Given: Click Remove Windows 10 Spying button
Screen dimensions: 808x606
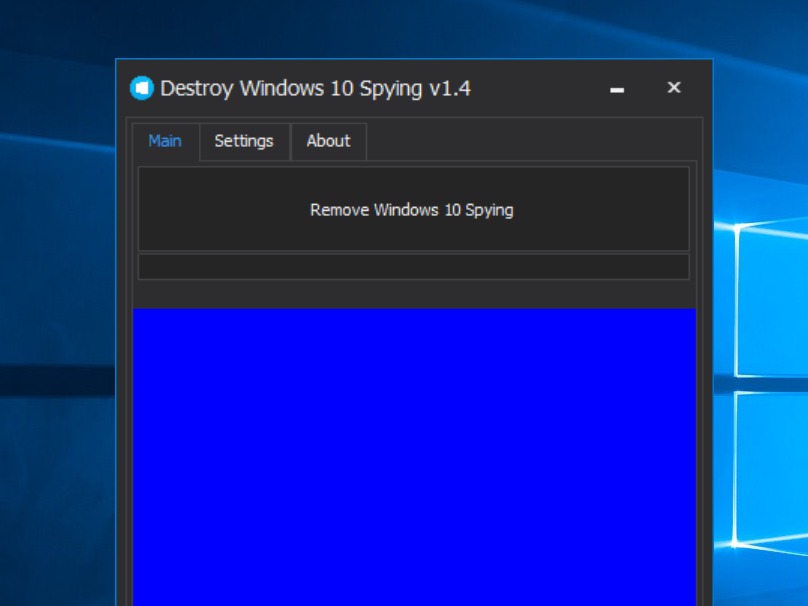Looking at the screenshot, I should (x=413, y=209).
